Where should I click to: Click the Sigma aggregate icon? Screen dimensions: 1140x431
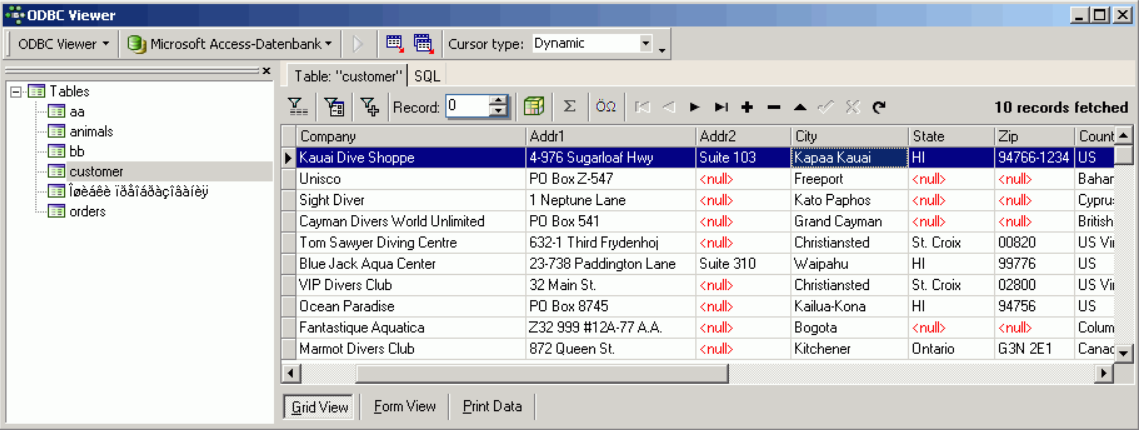pos(570,107)
